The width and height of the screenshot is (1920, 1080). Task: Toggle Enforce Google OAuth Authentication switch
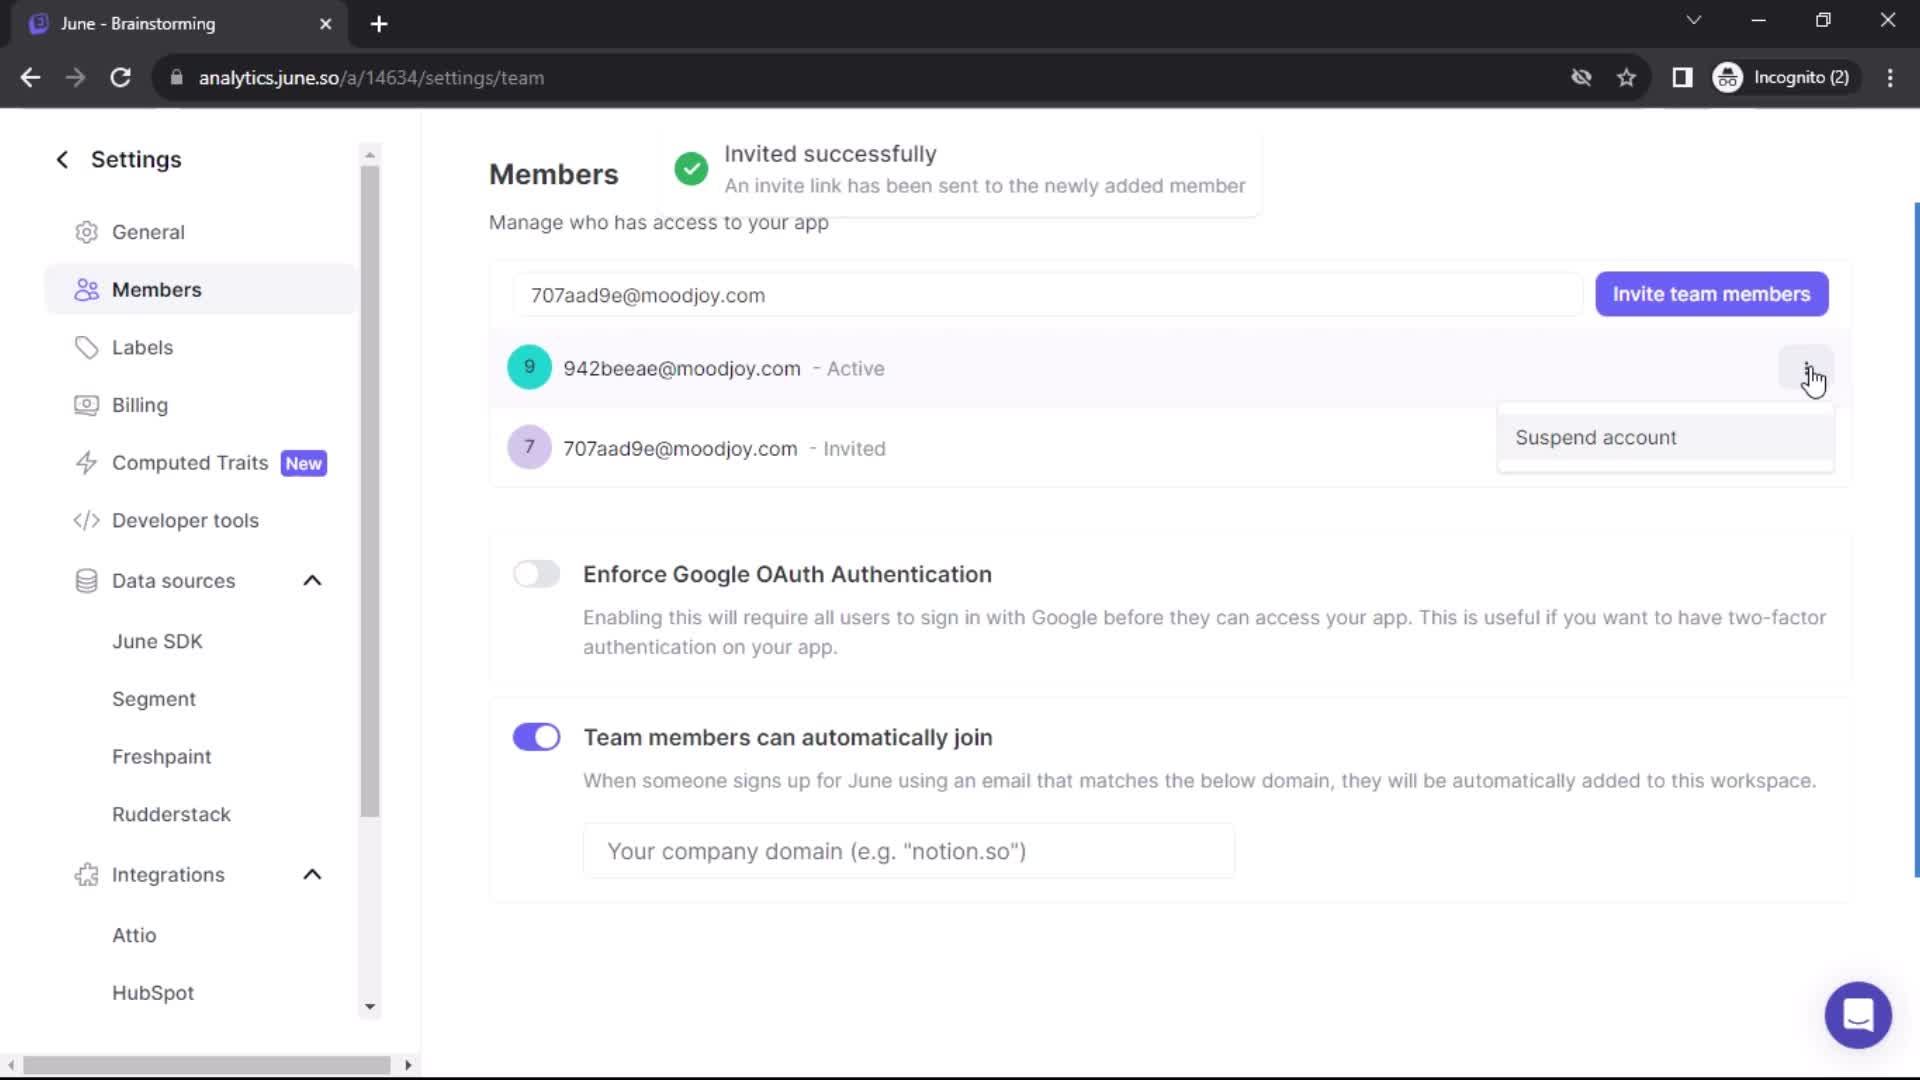point(537,574)
